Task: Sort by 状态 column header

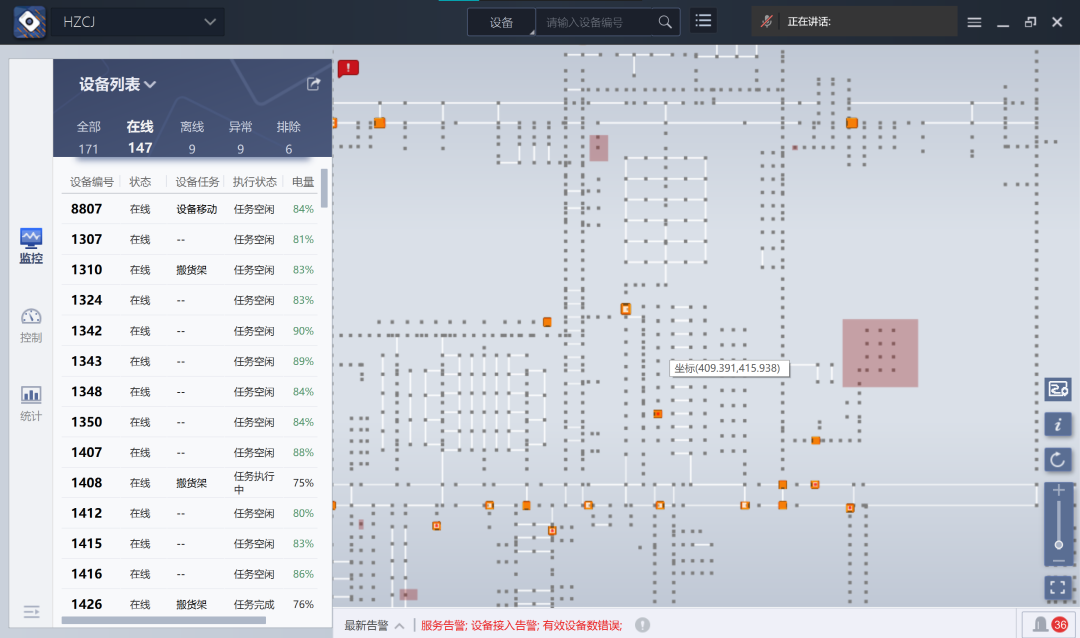Action: coord(140,182)
